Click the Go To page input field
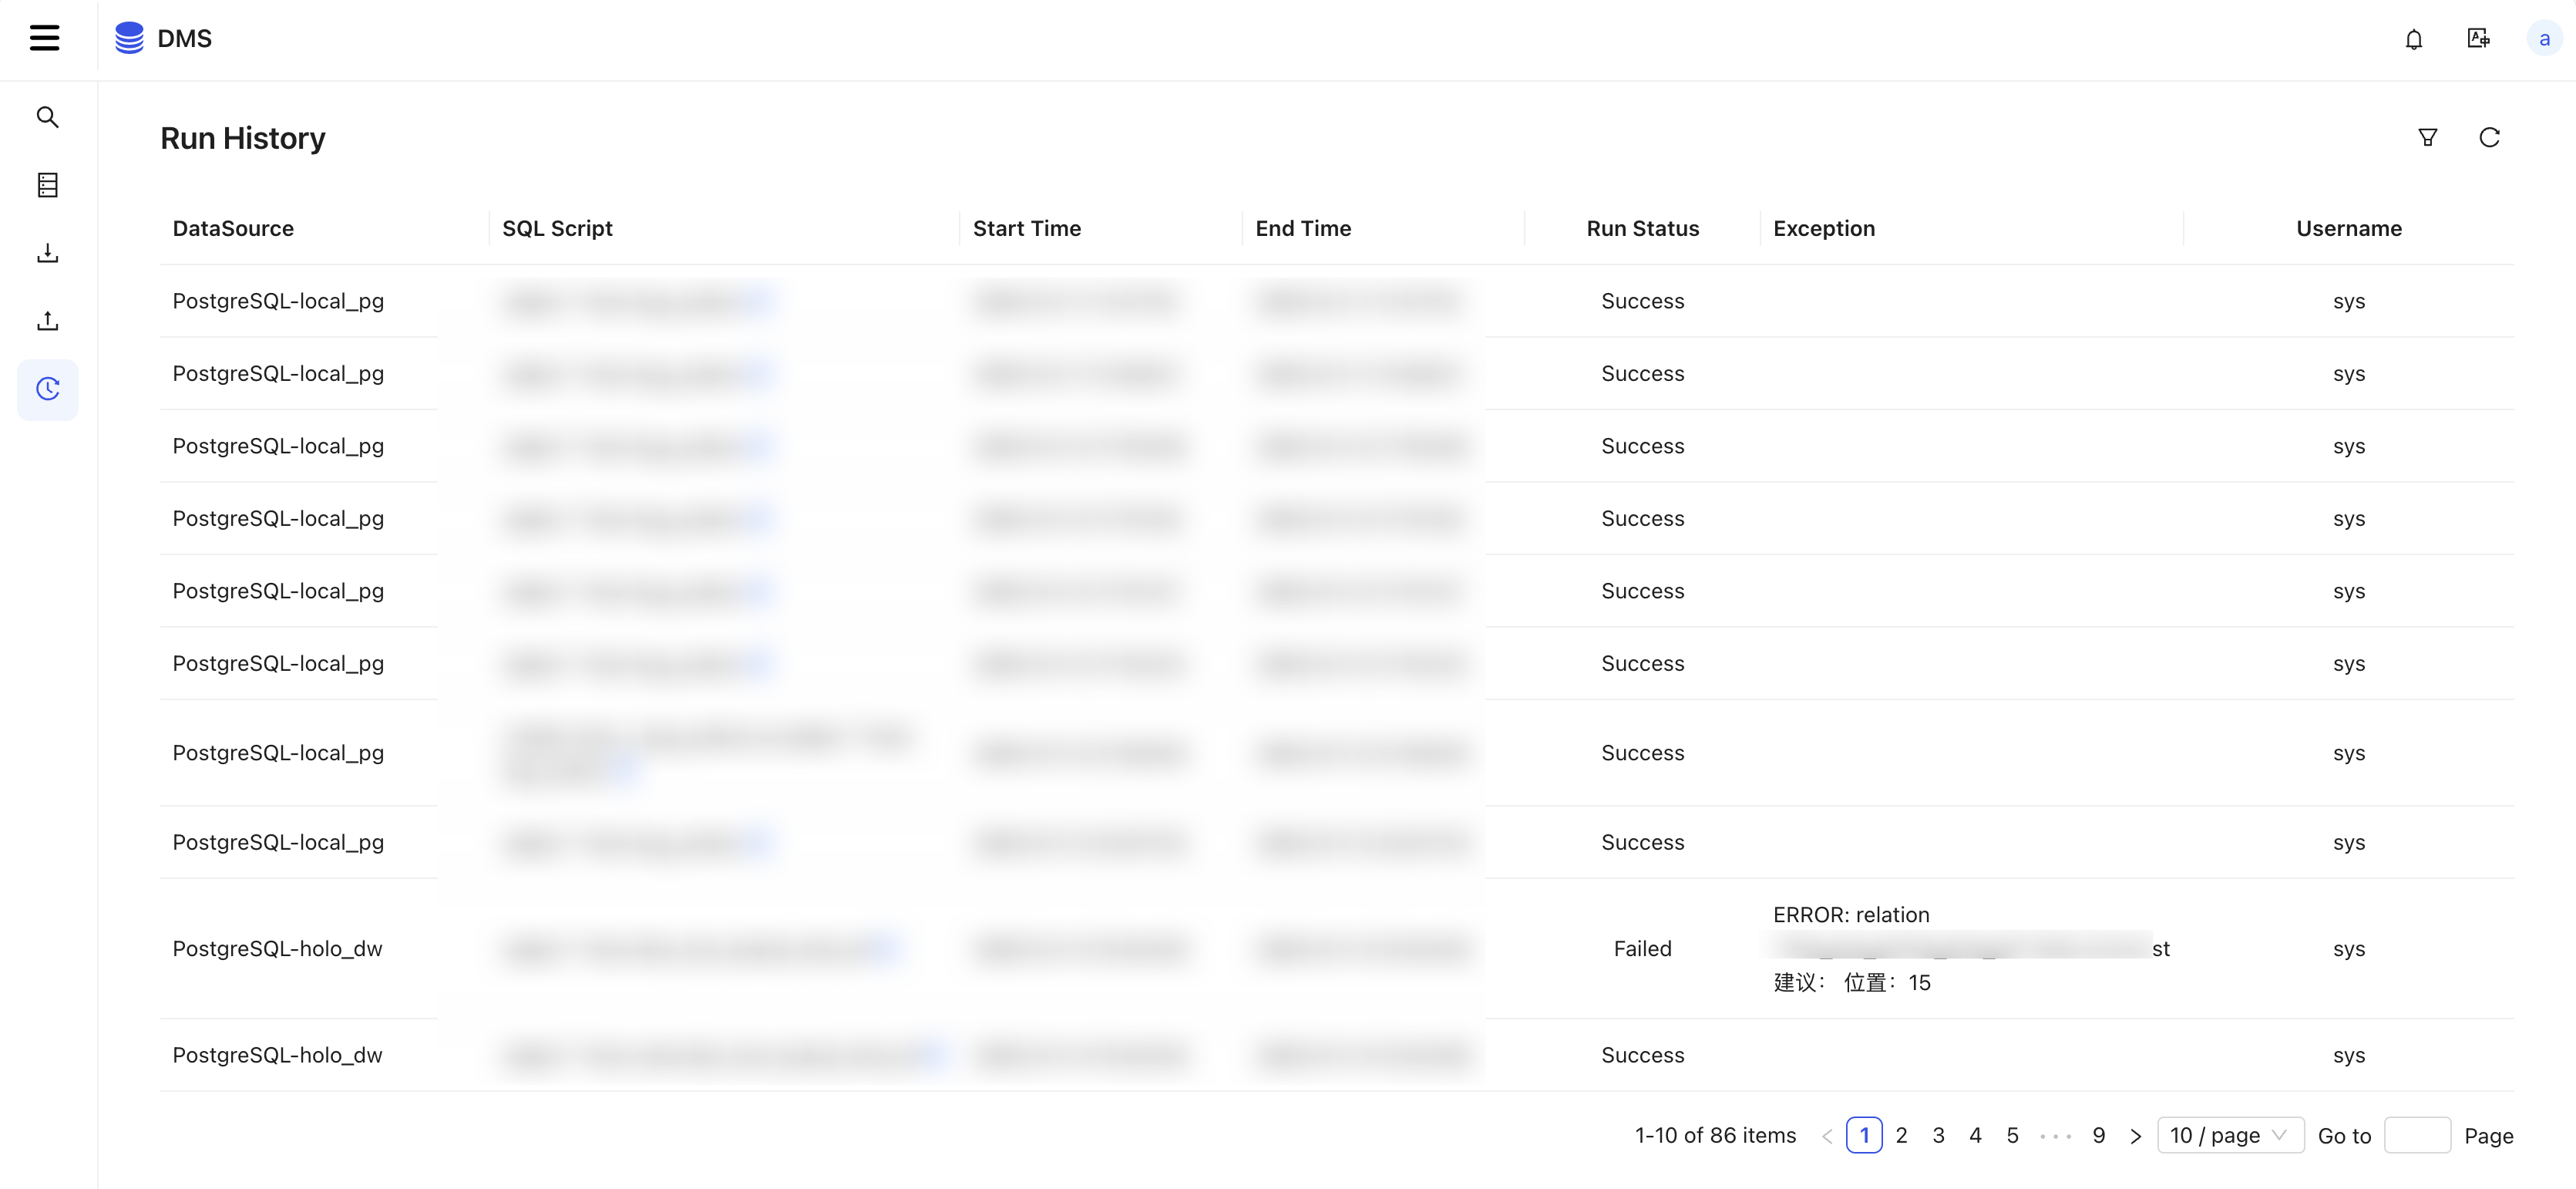The height and width of the screenshot is (1189, 2576). coord(2416,1137)
